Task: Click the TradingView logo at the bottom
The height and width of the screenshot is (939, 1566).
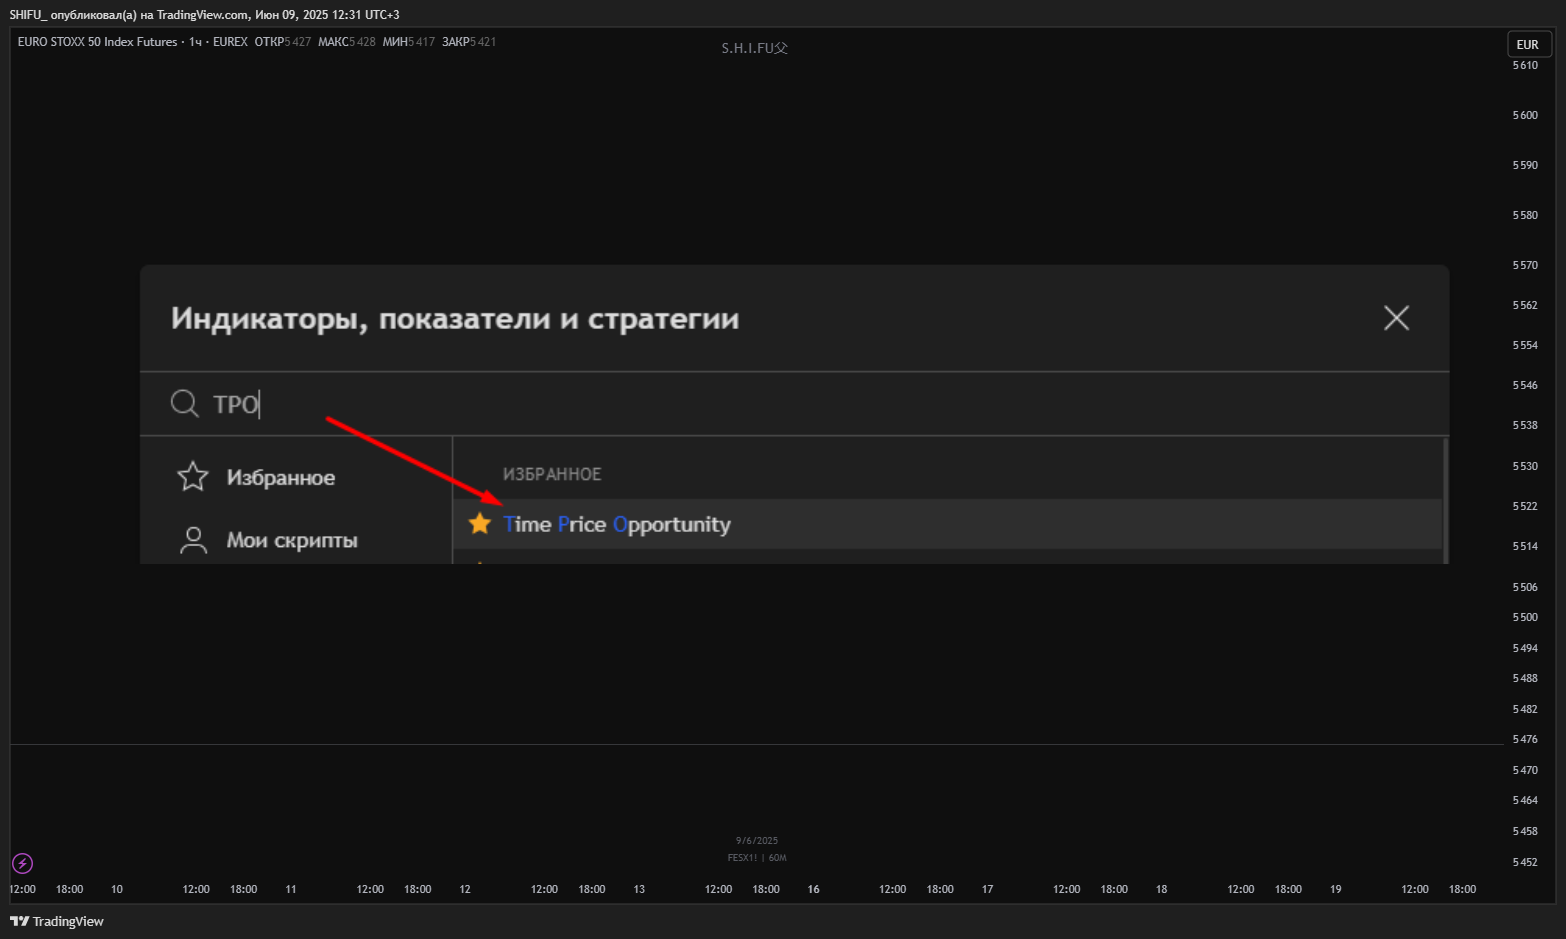Action: [57, 921]
